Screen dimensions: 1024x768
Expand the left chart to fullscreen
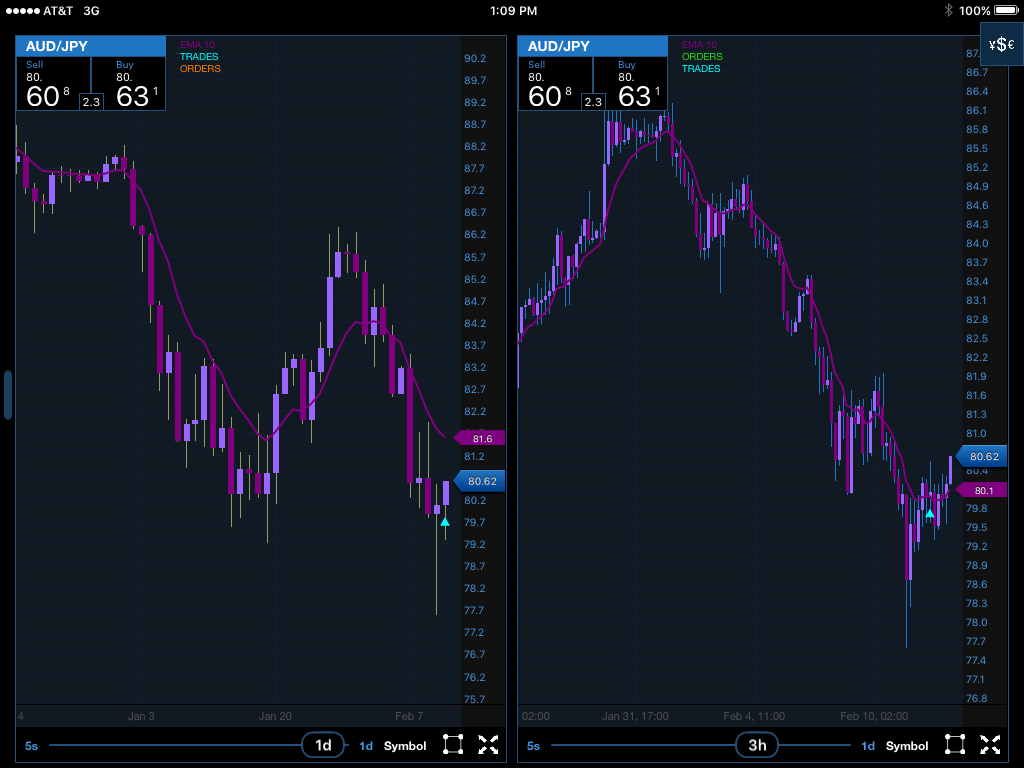[488, 745]
